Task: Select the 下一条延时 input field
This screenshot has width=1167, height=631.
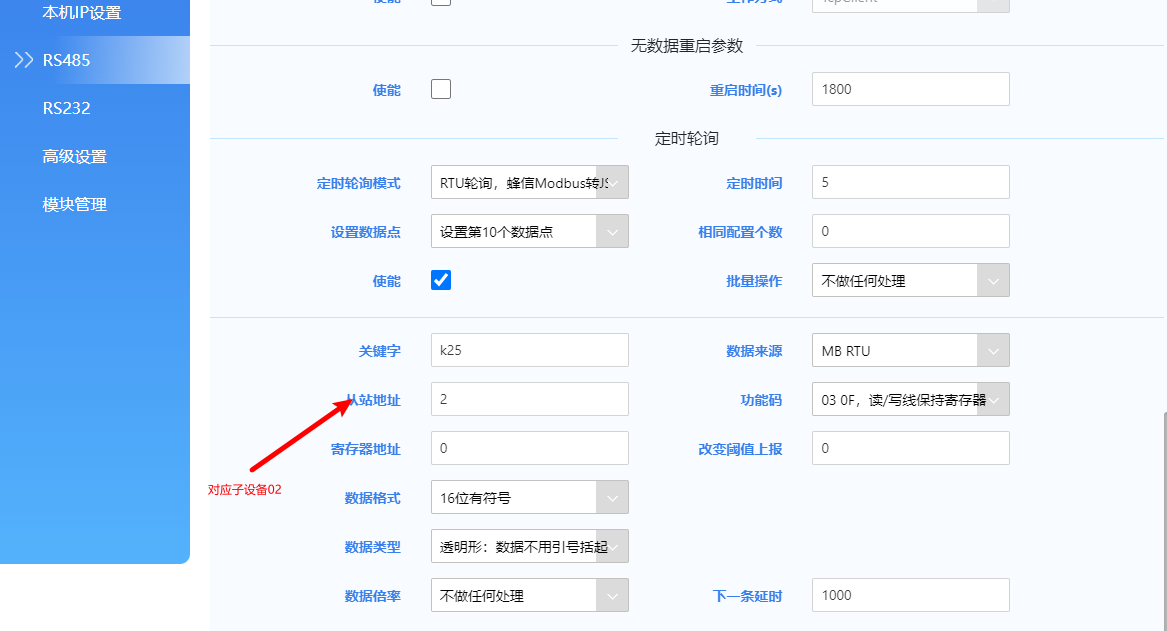Action: coord(910,595)
